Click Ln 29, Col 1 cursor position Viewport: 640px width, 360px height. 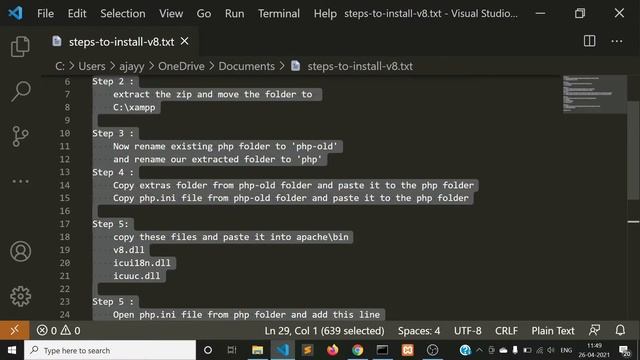(x=324, y=330)
